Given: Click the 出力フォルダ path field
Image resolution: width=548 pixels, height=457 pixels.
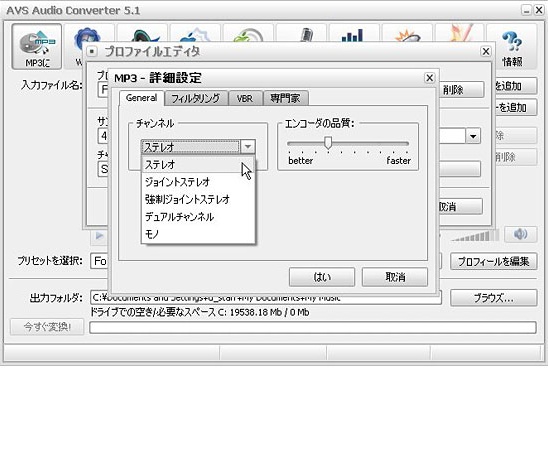Looking at the screenshot, I should coord(266,299).
